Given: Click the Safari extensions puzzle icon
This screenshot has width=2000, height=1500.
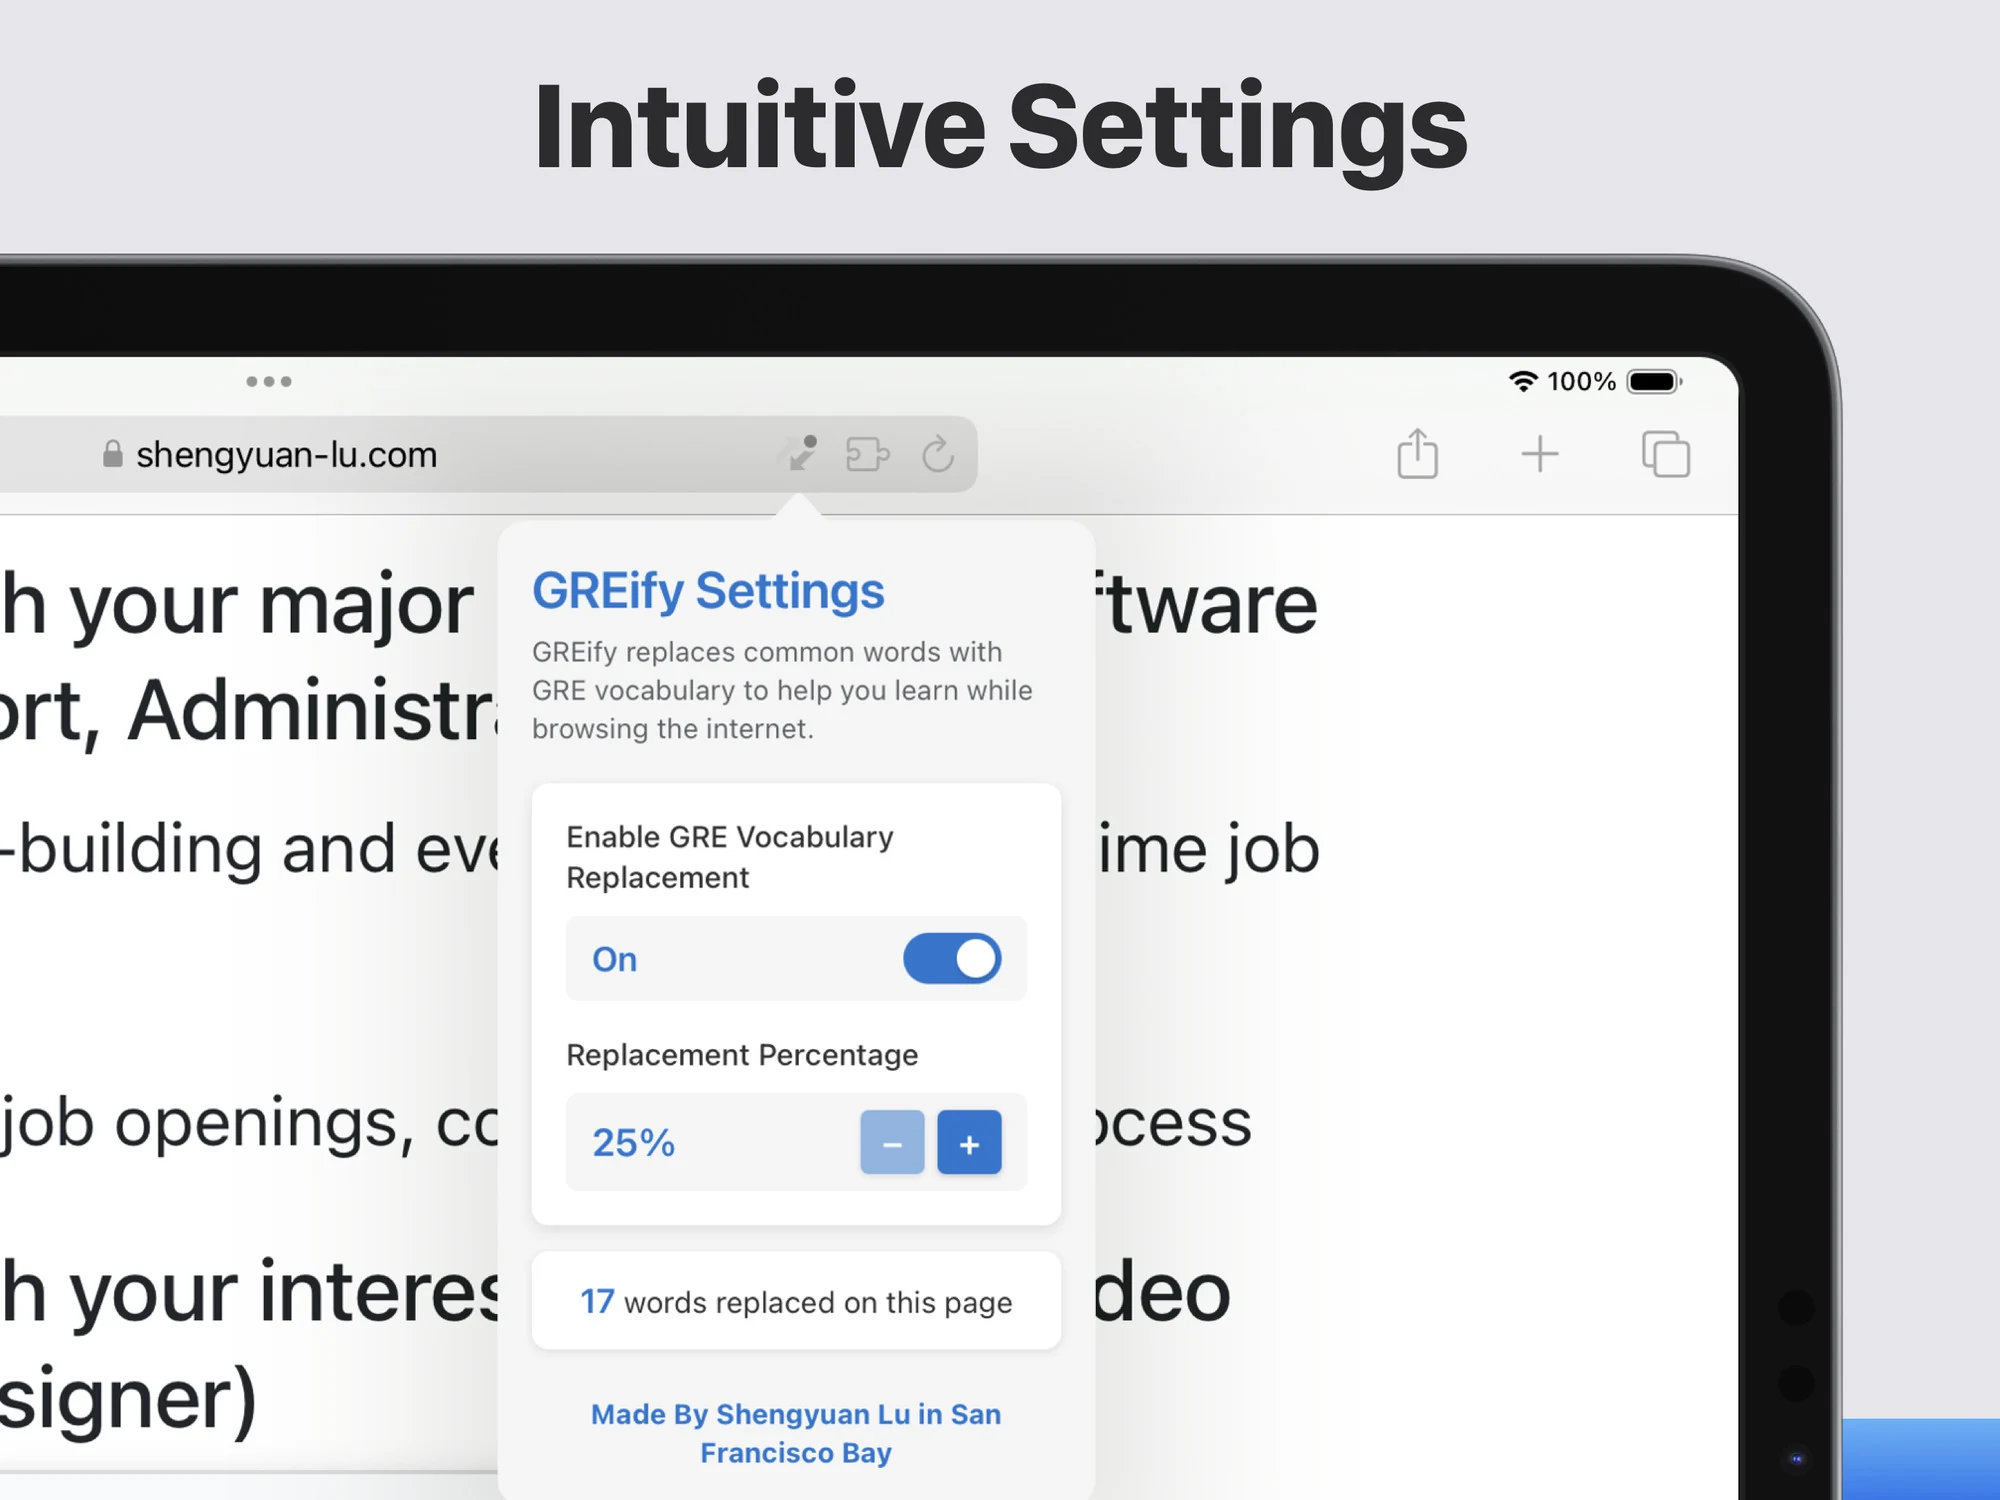Looking at the screenshot, I should (867, 454).
